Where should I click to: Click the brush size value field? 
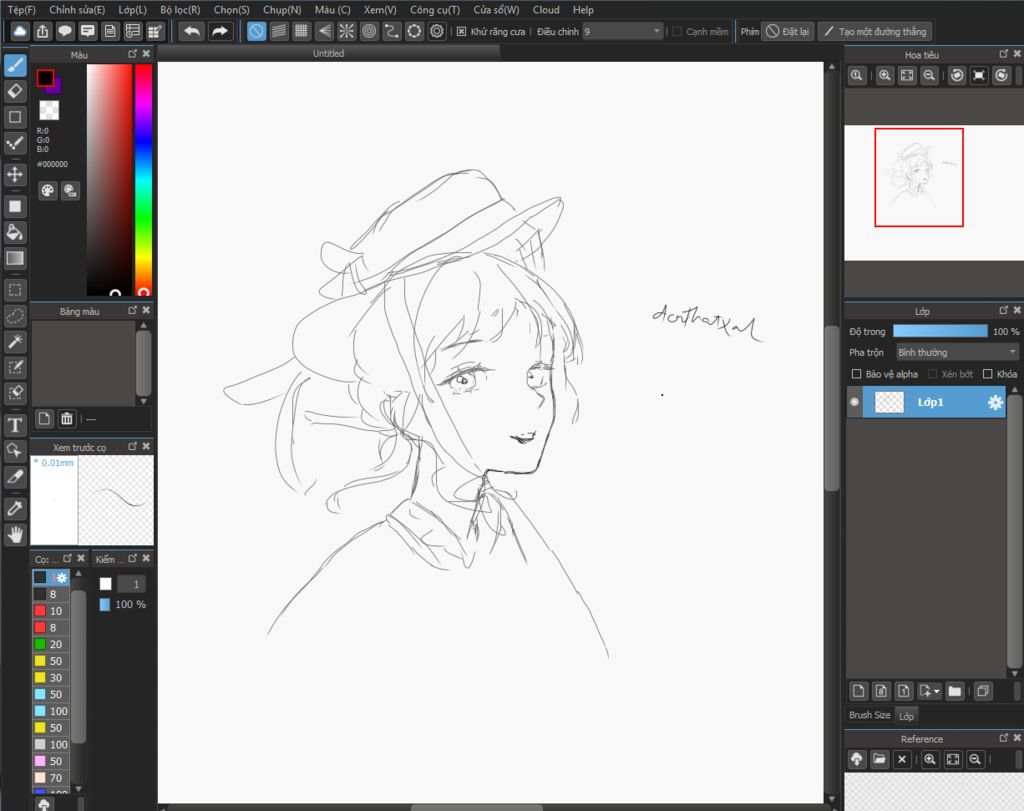tap(131, 584)
